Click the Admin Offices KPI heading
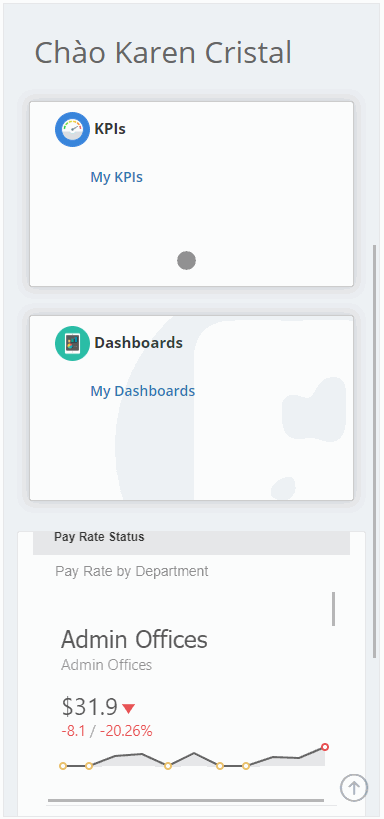Image resolution: width=384 pixels, height=819 pixels. tap(134, 639)
